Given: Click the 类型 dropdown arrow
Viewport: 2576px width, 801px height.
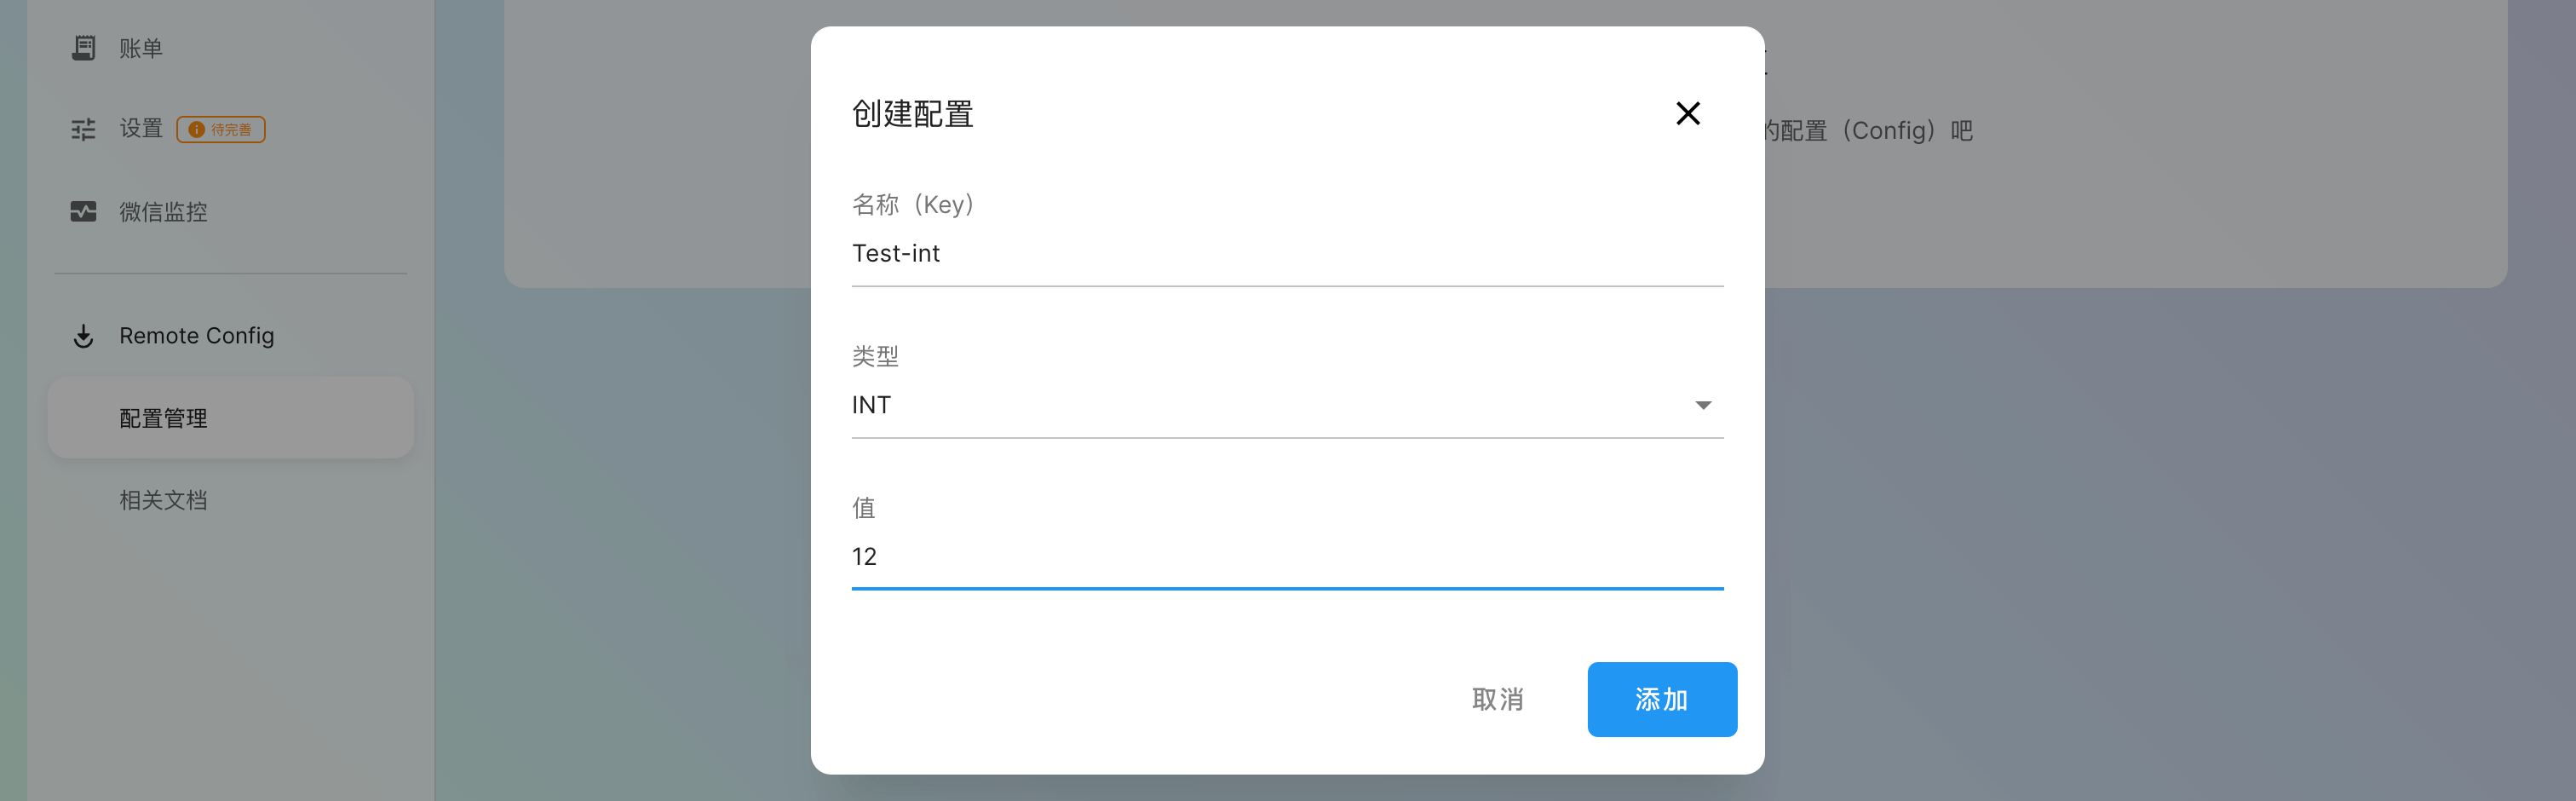Looking at the screenshot, I should pos(1702,405).
